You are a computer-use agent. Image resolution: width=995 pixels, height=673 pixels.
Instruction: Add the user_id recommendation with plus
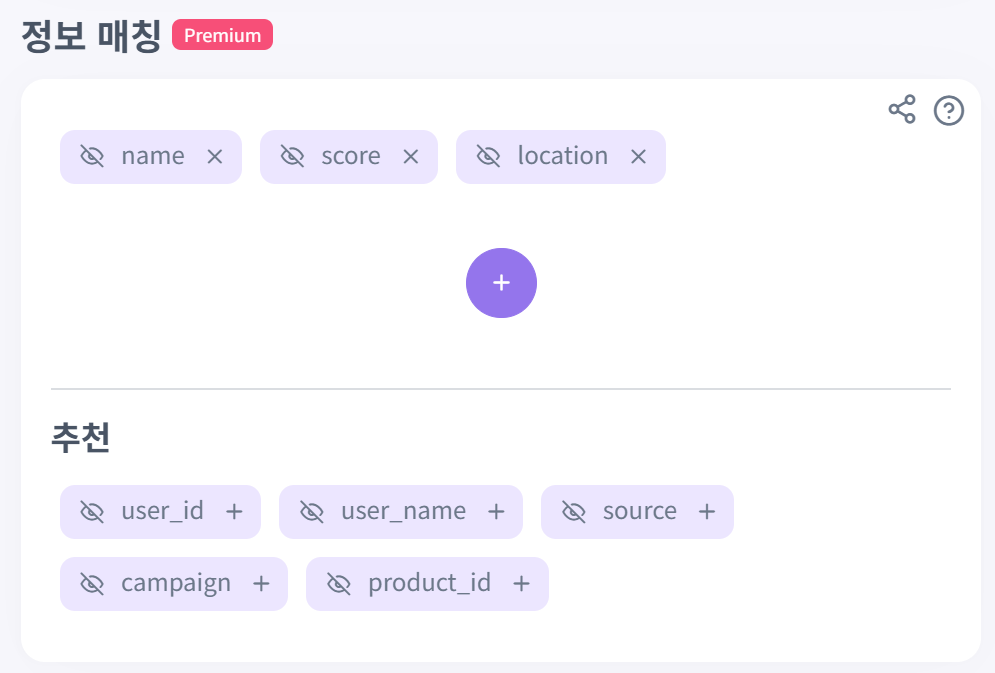234,511
